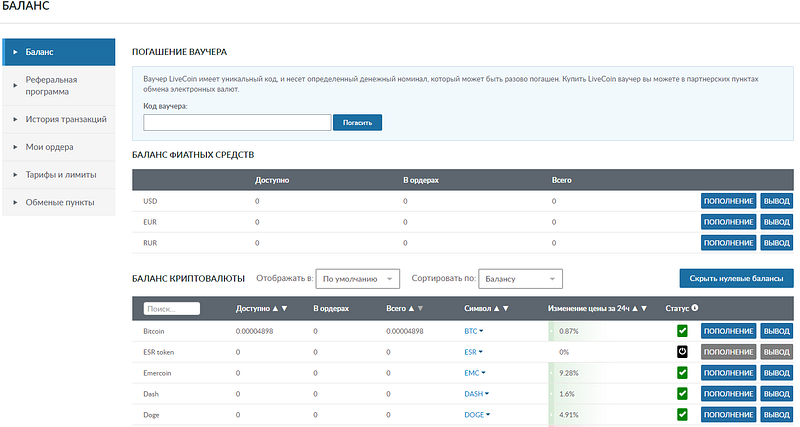Click the Код ваучера input field
The height and width of the screenshot is (427, 800).
(x=237, y=122)
